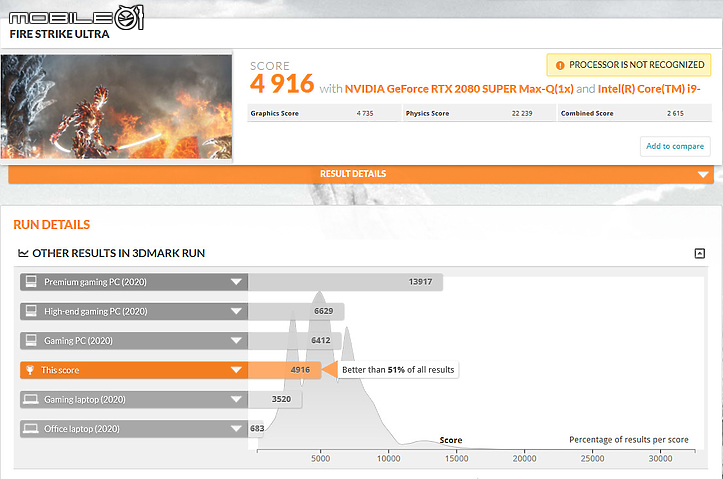
Task: Click the Office laptop (2020) laptop icon
Action: (x=31, y=429)
